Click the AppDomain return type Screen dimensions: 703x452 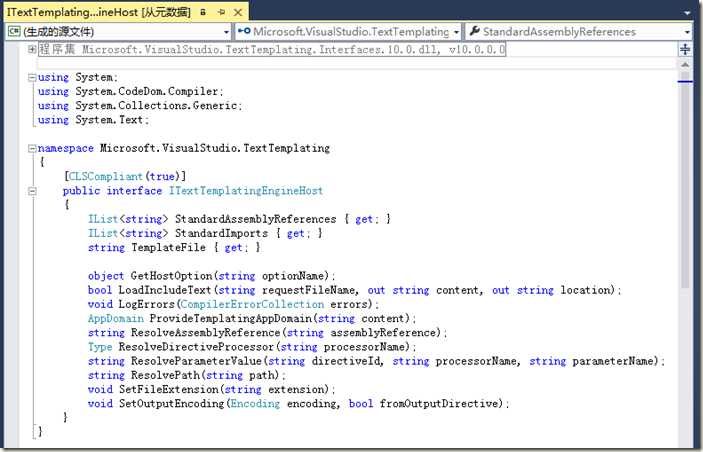point(116,319)
